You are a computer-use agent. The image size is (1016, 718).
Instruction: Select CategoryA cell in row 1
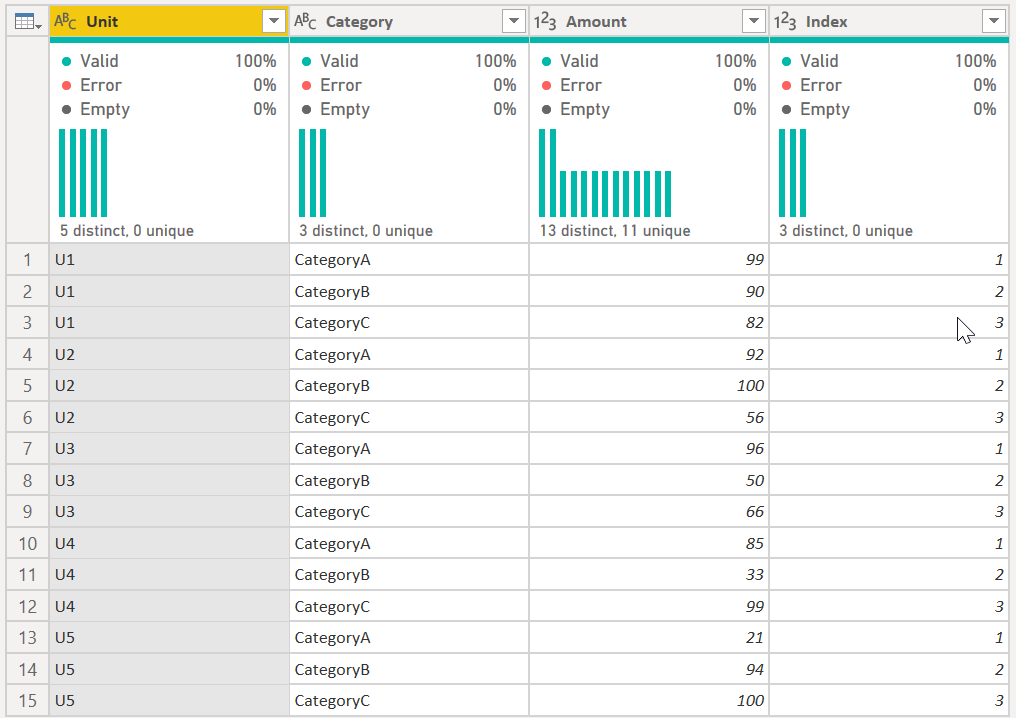click(x=409, y=260)
